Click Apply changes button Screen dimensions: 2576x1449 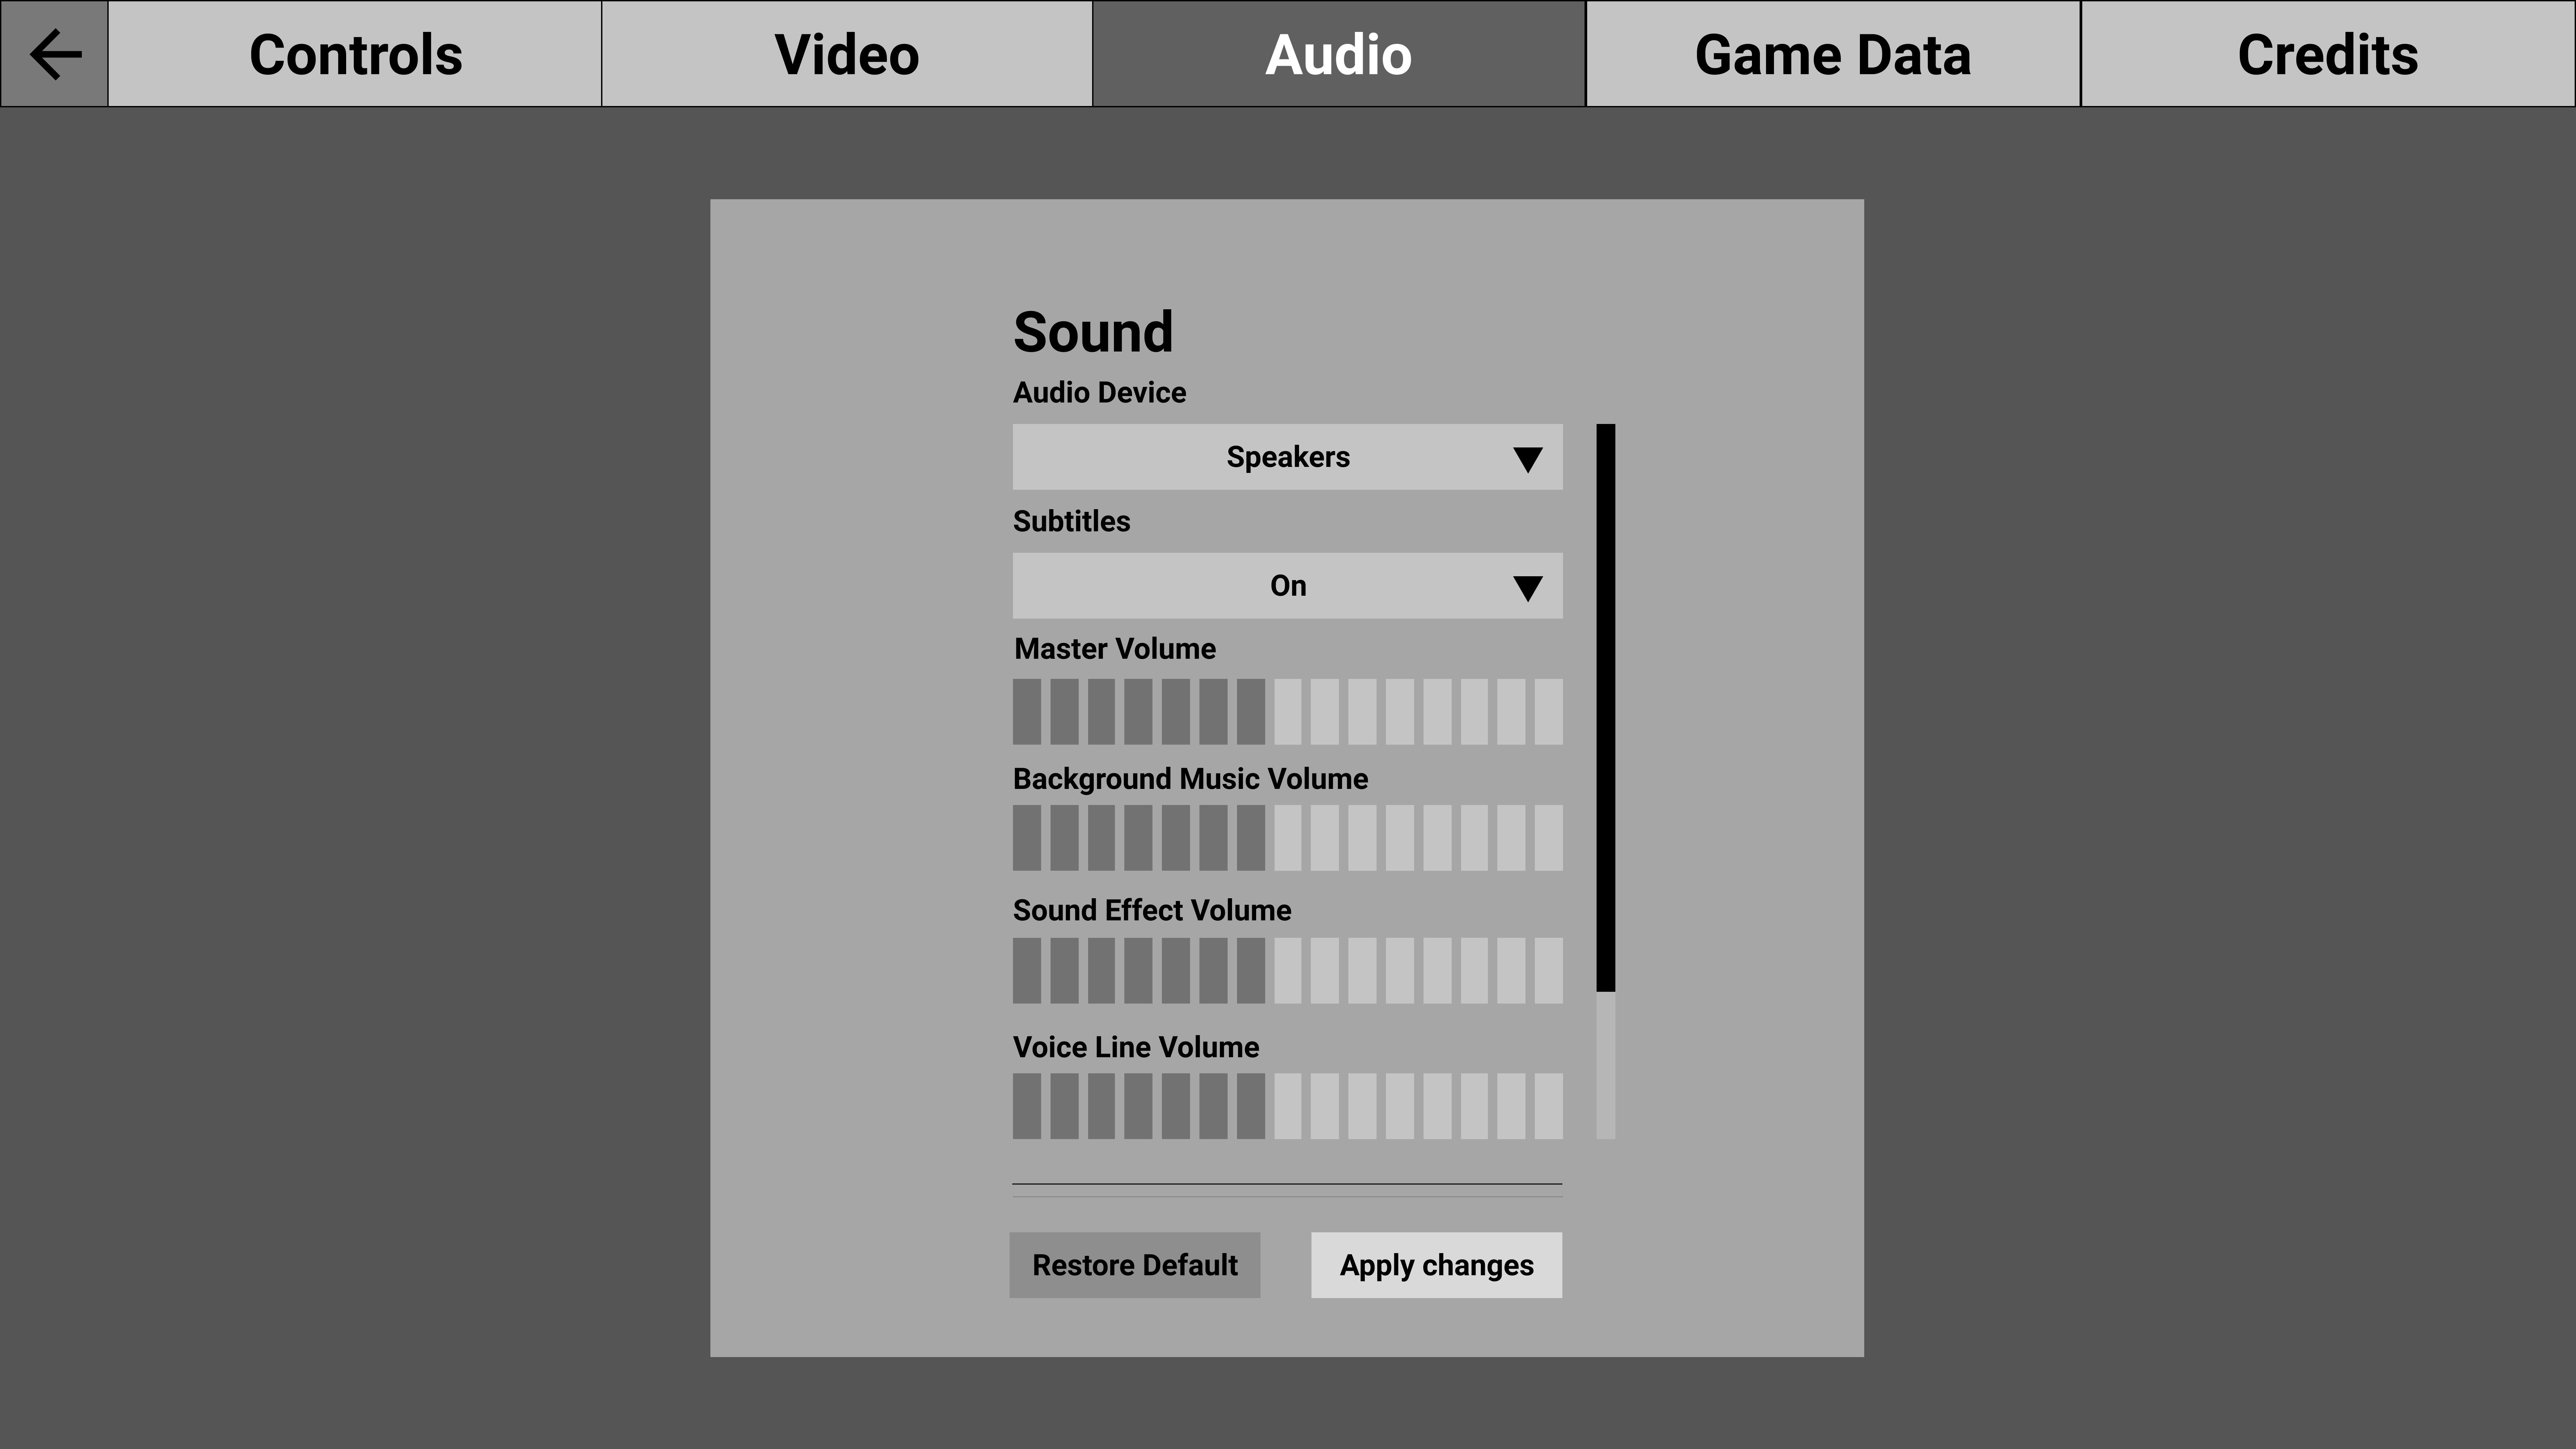pyautogui.click(x=1437, y=1265)
